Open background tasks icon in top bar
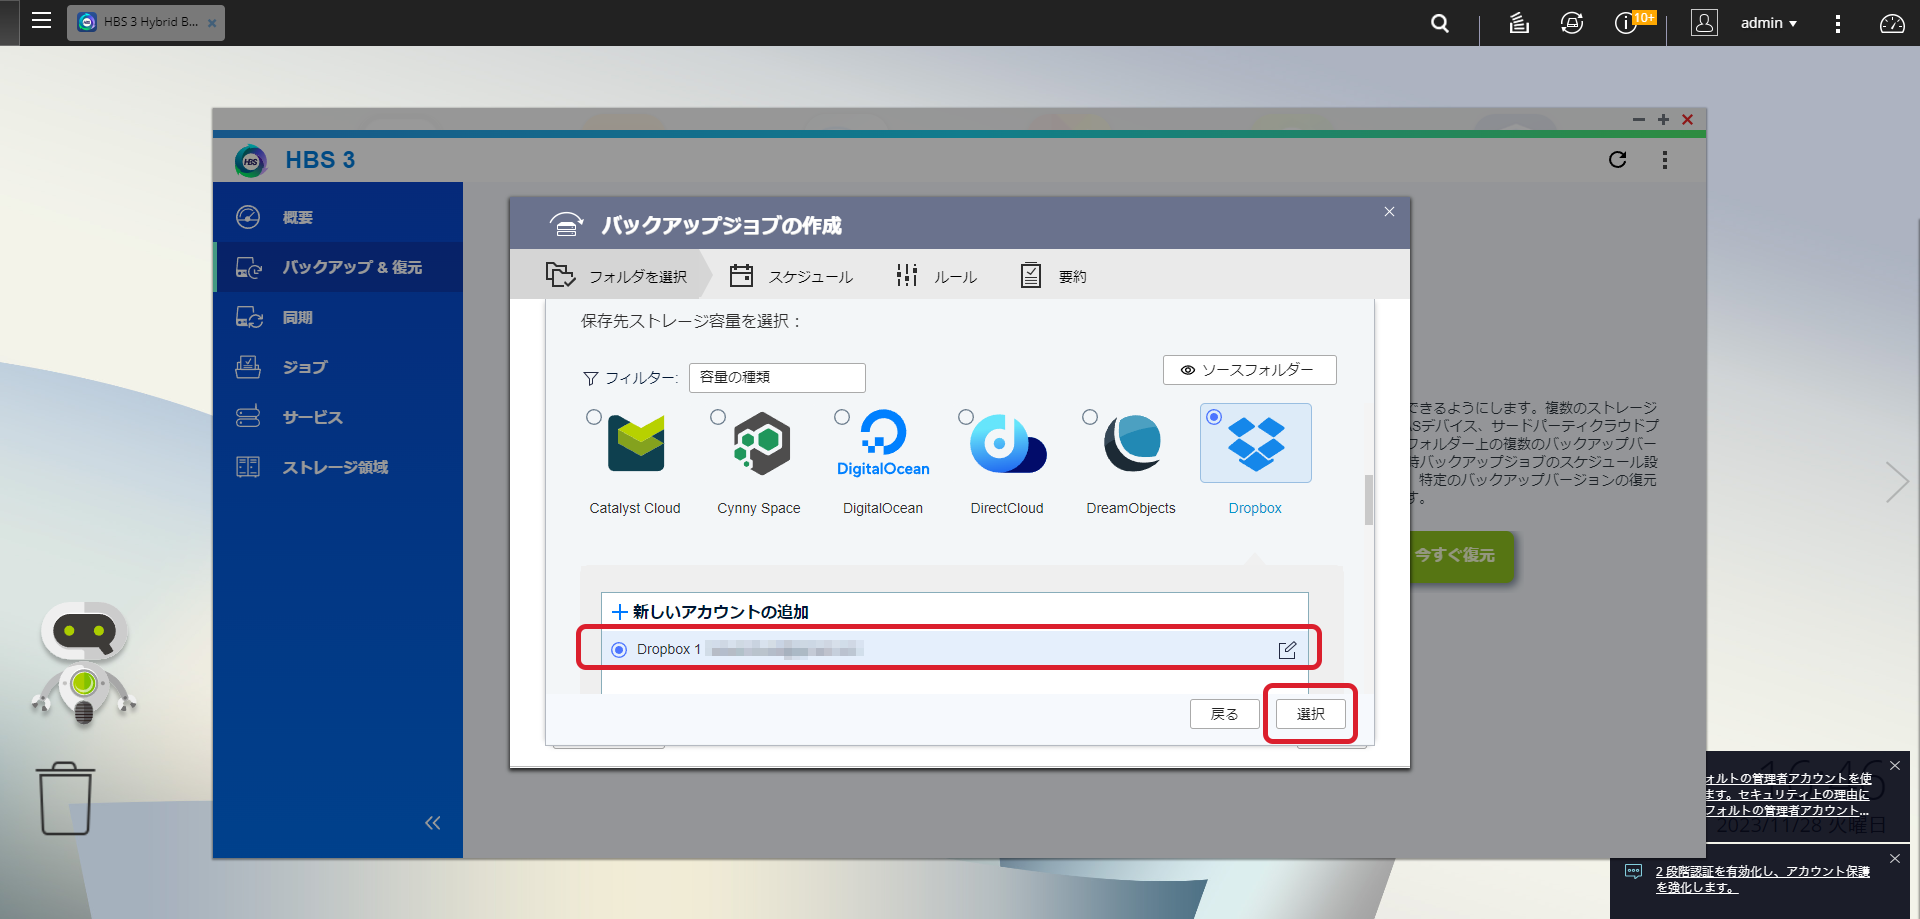The image size is (1920, 919). [x=1519, y=22]
